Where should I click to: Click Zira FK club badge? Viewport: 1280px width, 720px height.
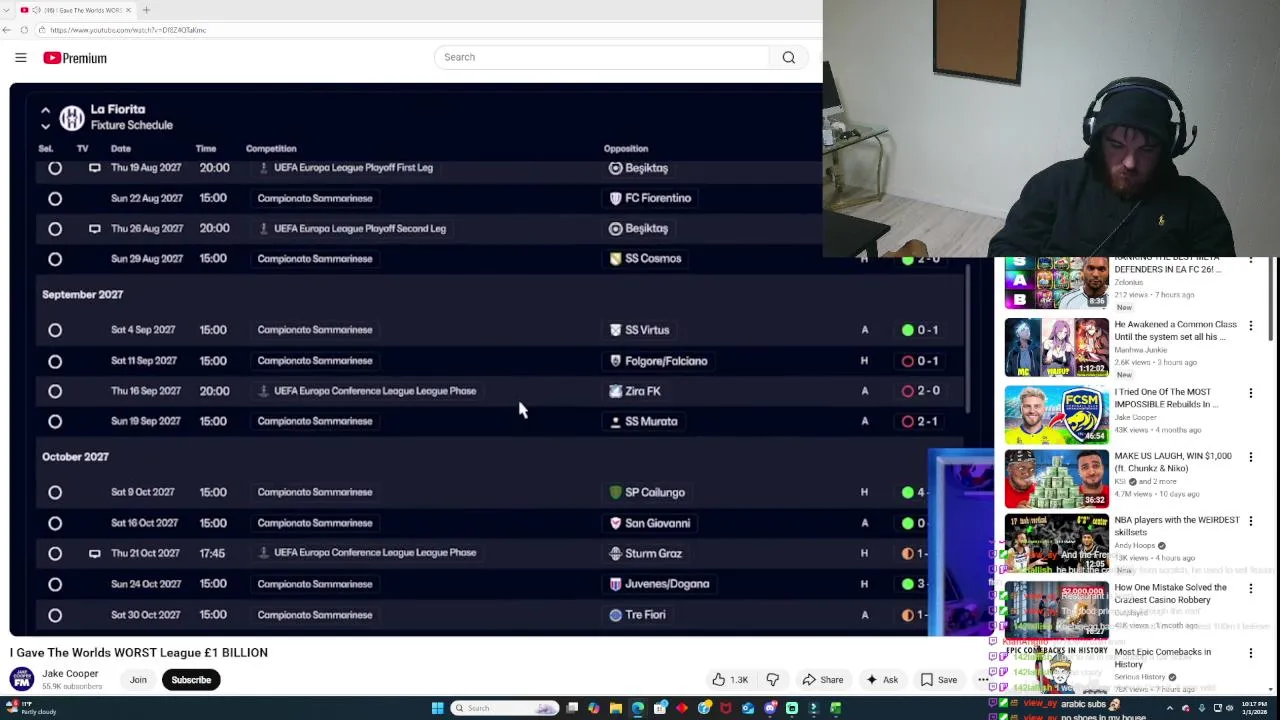(615, 391)
